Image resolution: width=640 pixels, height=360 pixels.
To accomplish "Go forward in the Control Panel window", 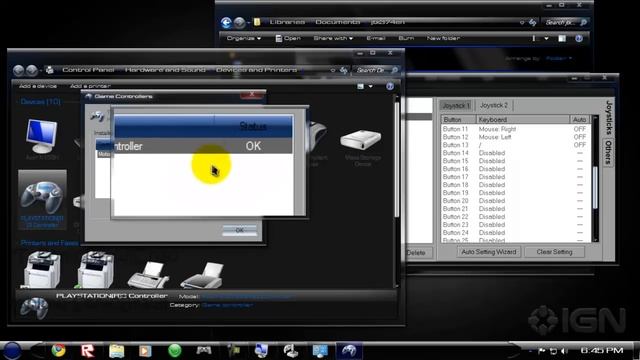I will click(x=32, y=70).
